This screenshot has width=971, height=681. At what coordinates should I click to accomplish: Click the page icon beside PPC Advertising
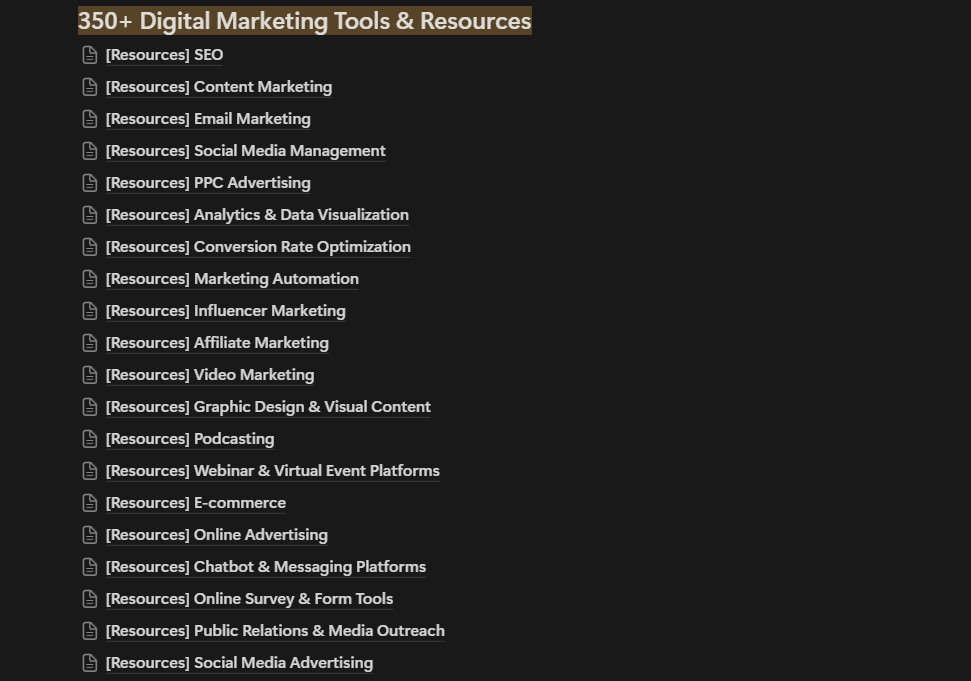tap(90, 183)
